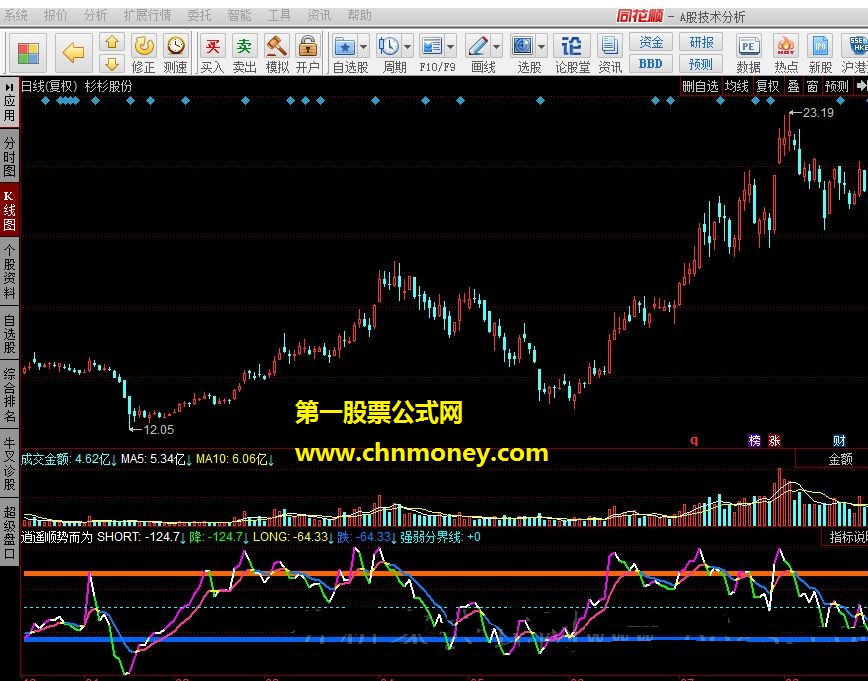Click the yellow up arrow icon
Viewport: 868px width, 681px height.
pyautogui.click(x=112, y=43)
